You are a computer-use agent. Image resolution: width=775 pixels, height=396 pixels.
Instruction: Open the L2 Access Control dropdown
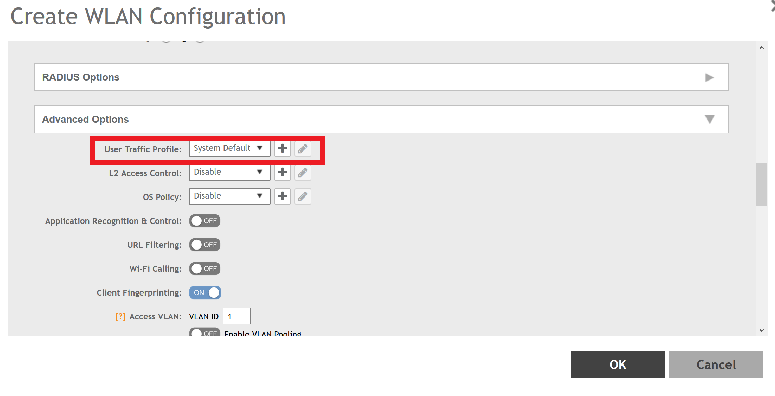(x=230, y=172)
